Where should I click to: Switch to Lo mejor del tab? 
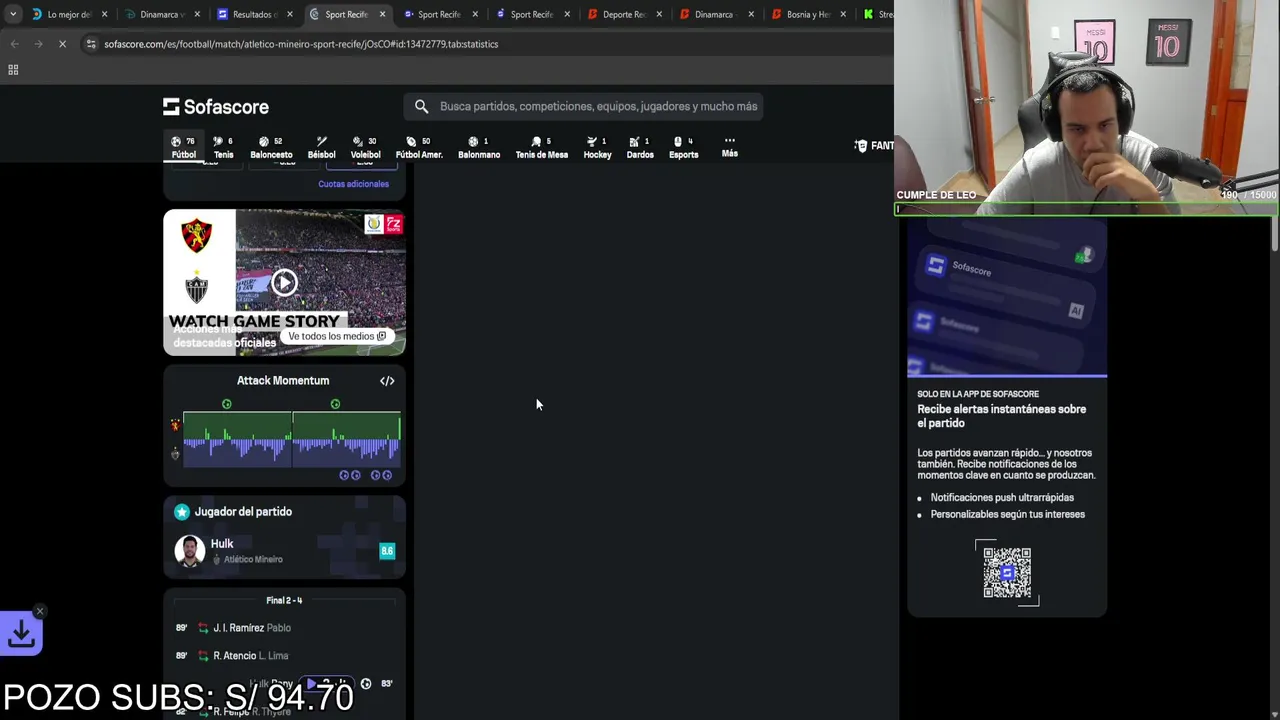69,14
